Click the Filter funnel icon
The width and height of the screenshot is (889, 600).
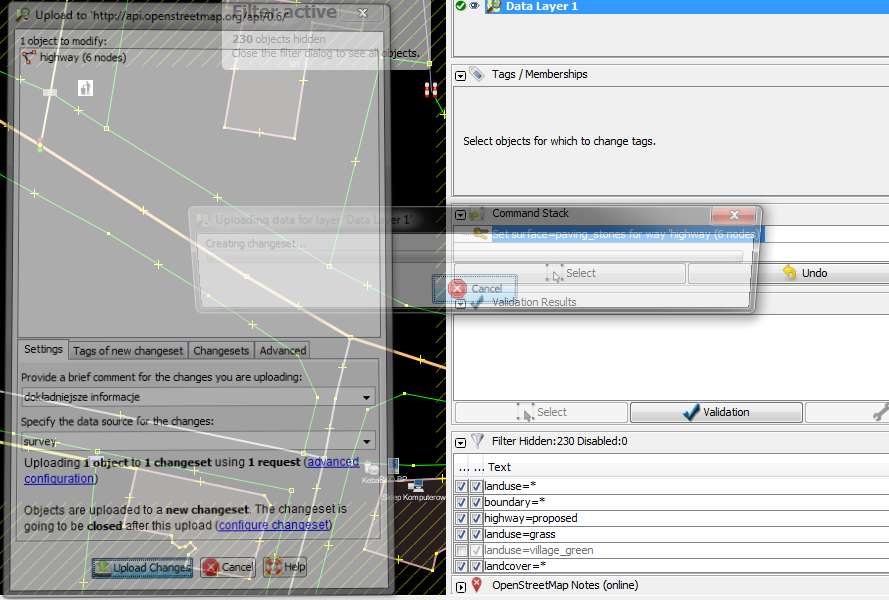coord(477,440)
